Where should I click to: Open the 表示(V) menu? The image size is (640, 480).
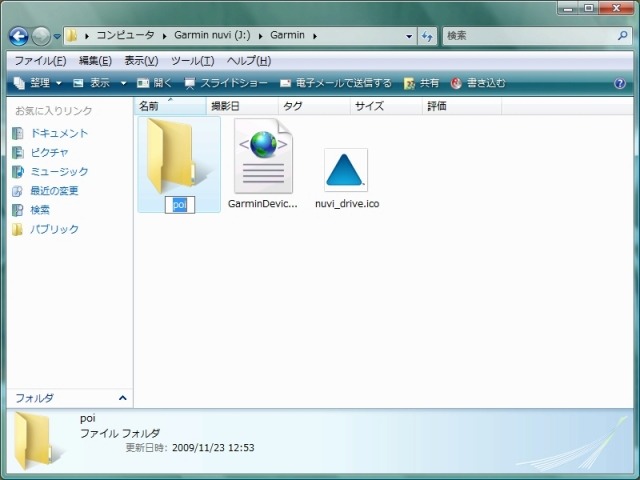(141, 61)
